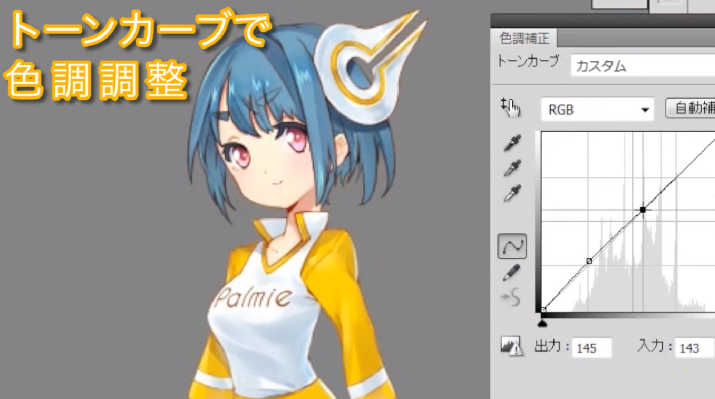Image resolution: width=715 pixels, height=399 pixels.
Task: Select the edit points curve tool
Action: [512, 246]
